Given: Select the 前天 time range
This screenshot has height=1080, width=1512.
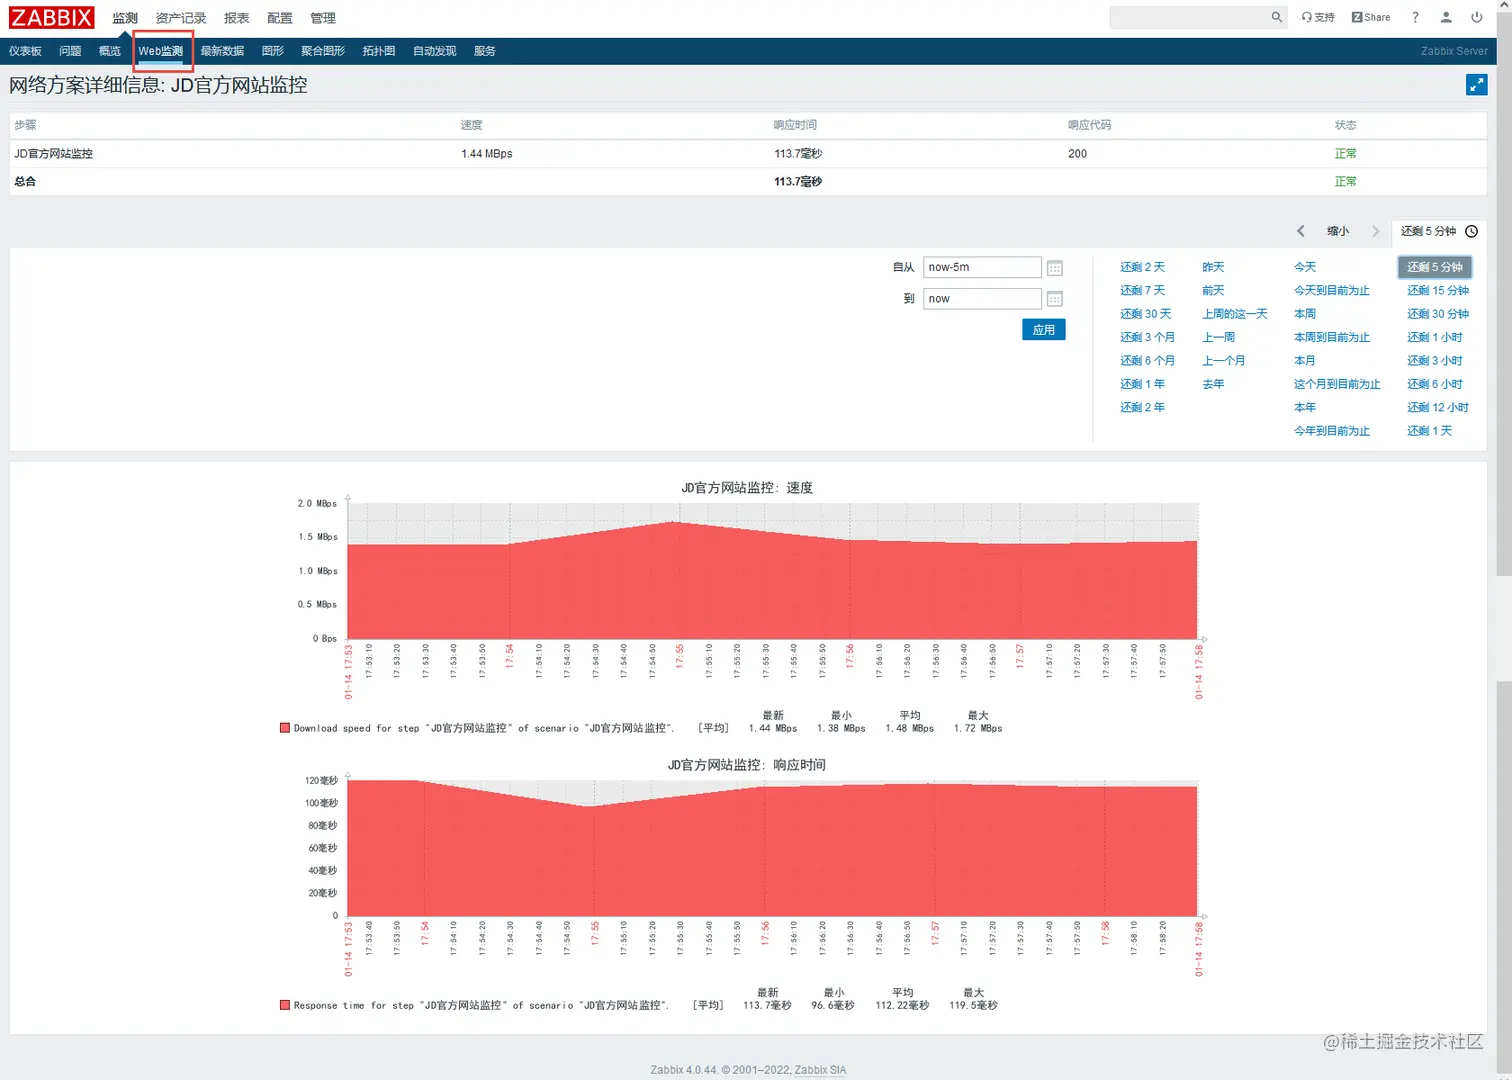Looking at the screenshot, I should pyautogui.click(x=1213, y=290).
